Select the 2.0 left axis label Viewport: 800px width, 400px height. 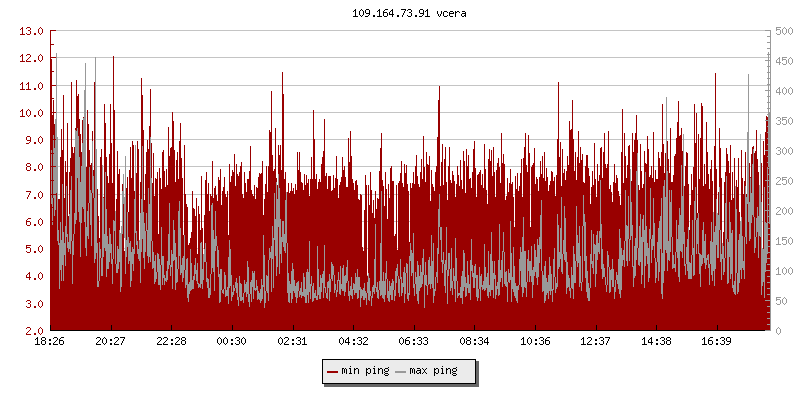[32, 331]
